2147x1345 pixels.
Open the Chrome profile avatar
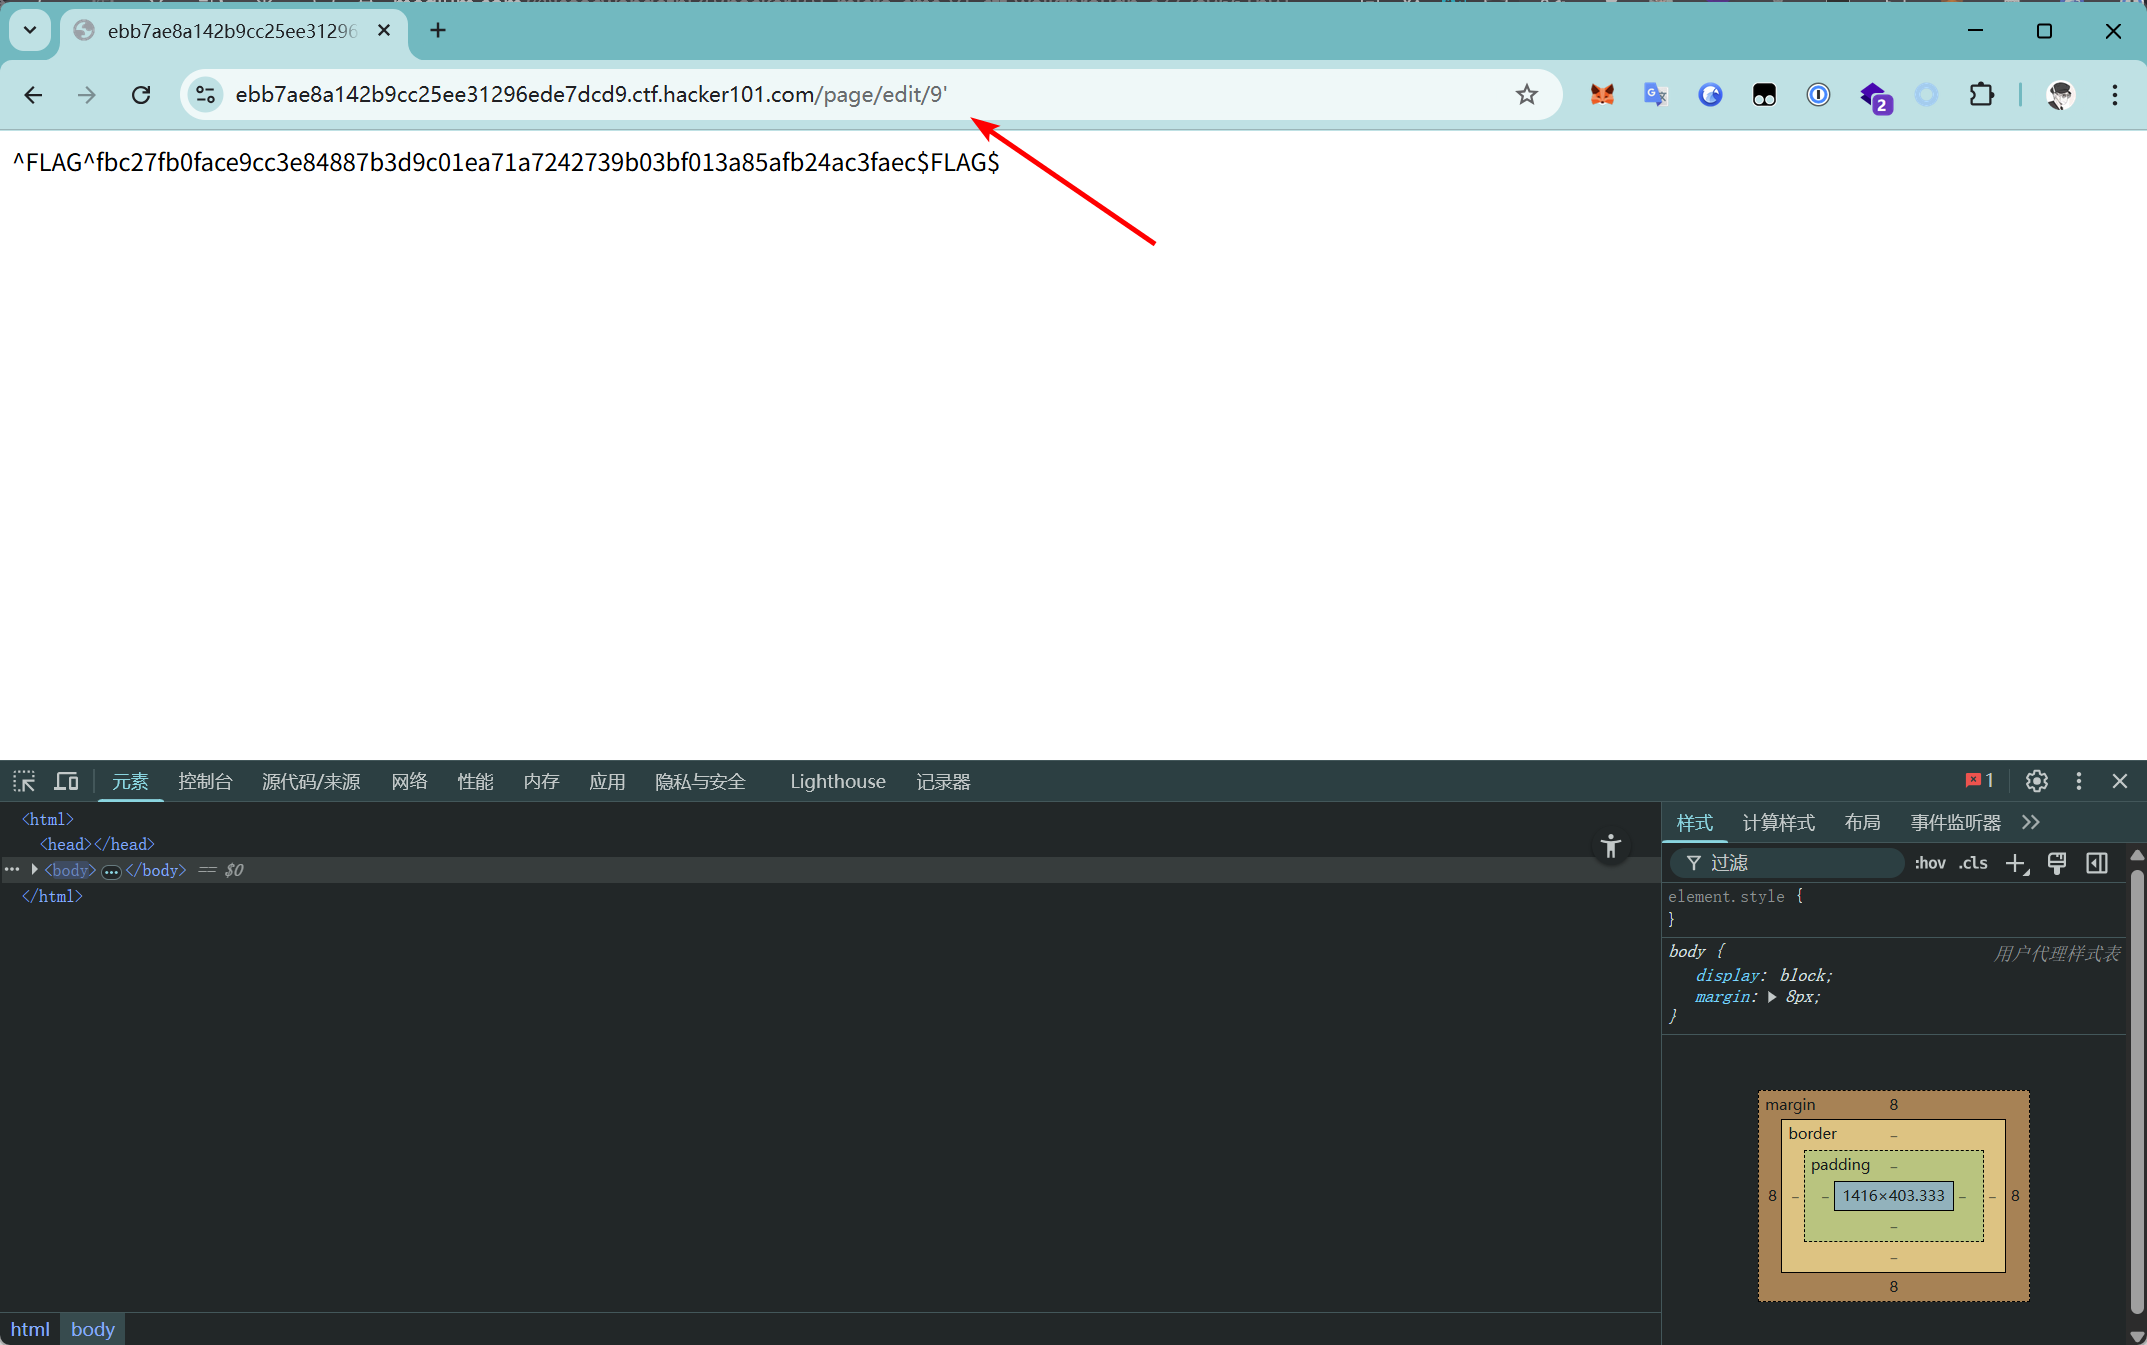click(x=2060, y=95)
